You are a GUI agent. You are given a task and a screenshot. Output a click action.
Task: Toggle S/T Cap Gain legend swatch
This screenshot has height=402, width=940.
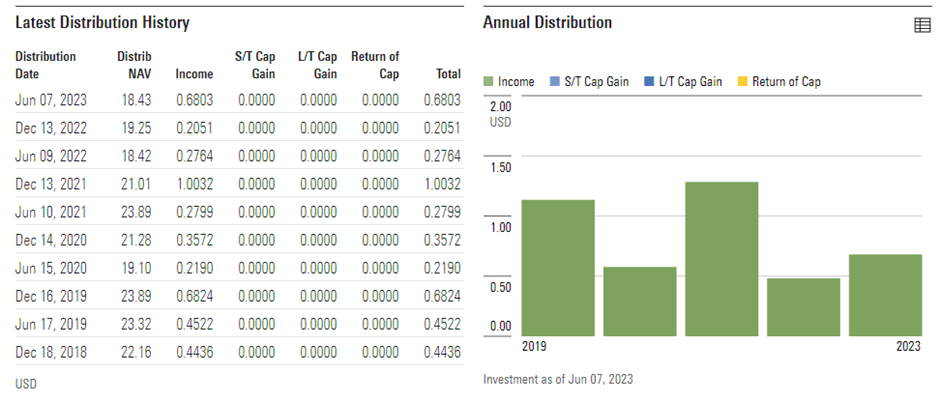pos(555,82)
